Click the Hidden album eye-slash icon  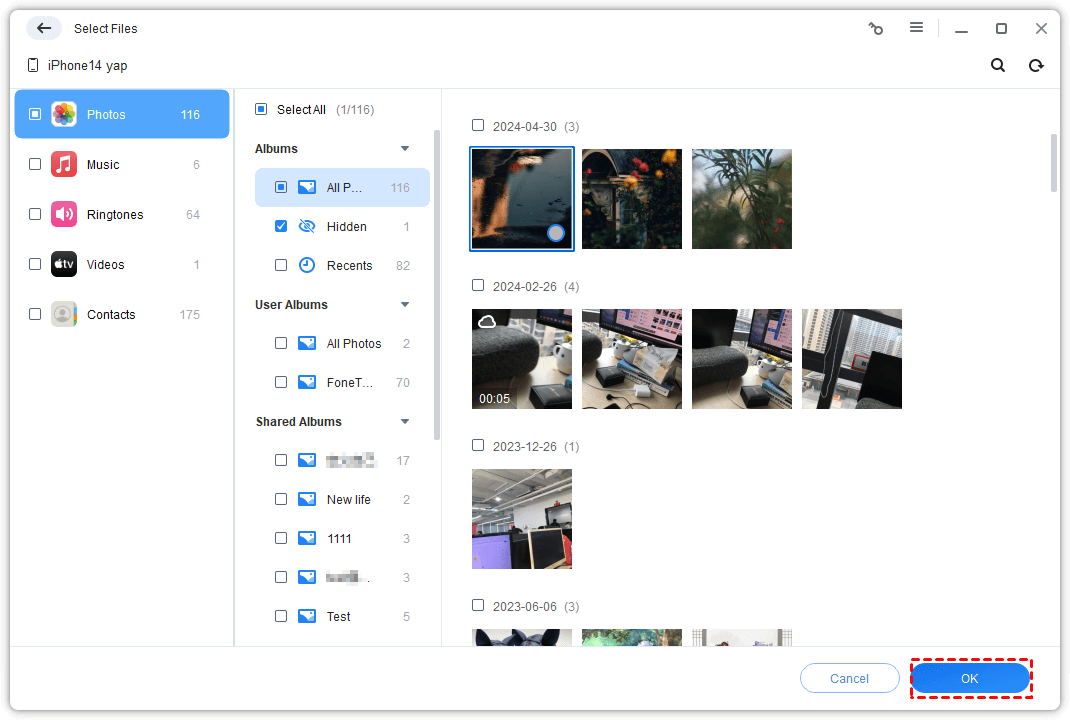[307, 226]
